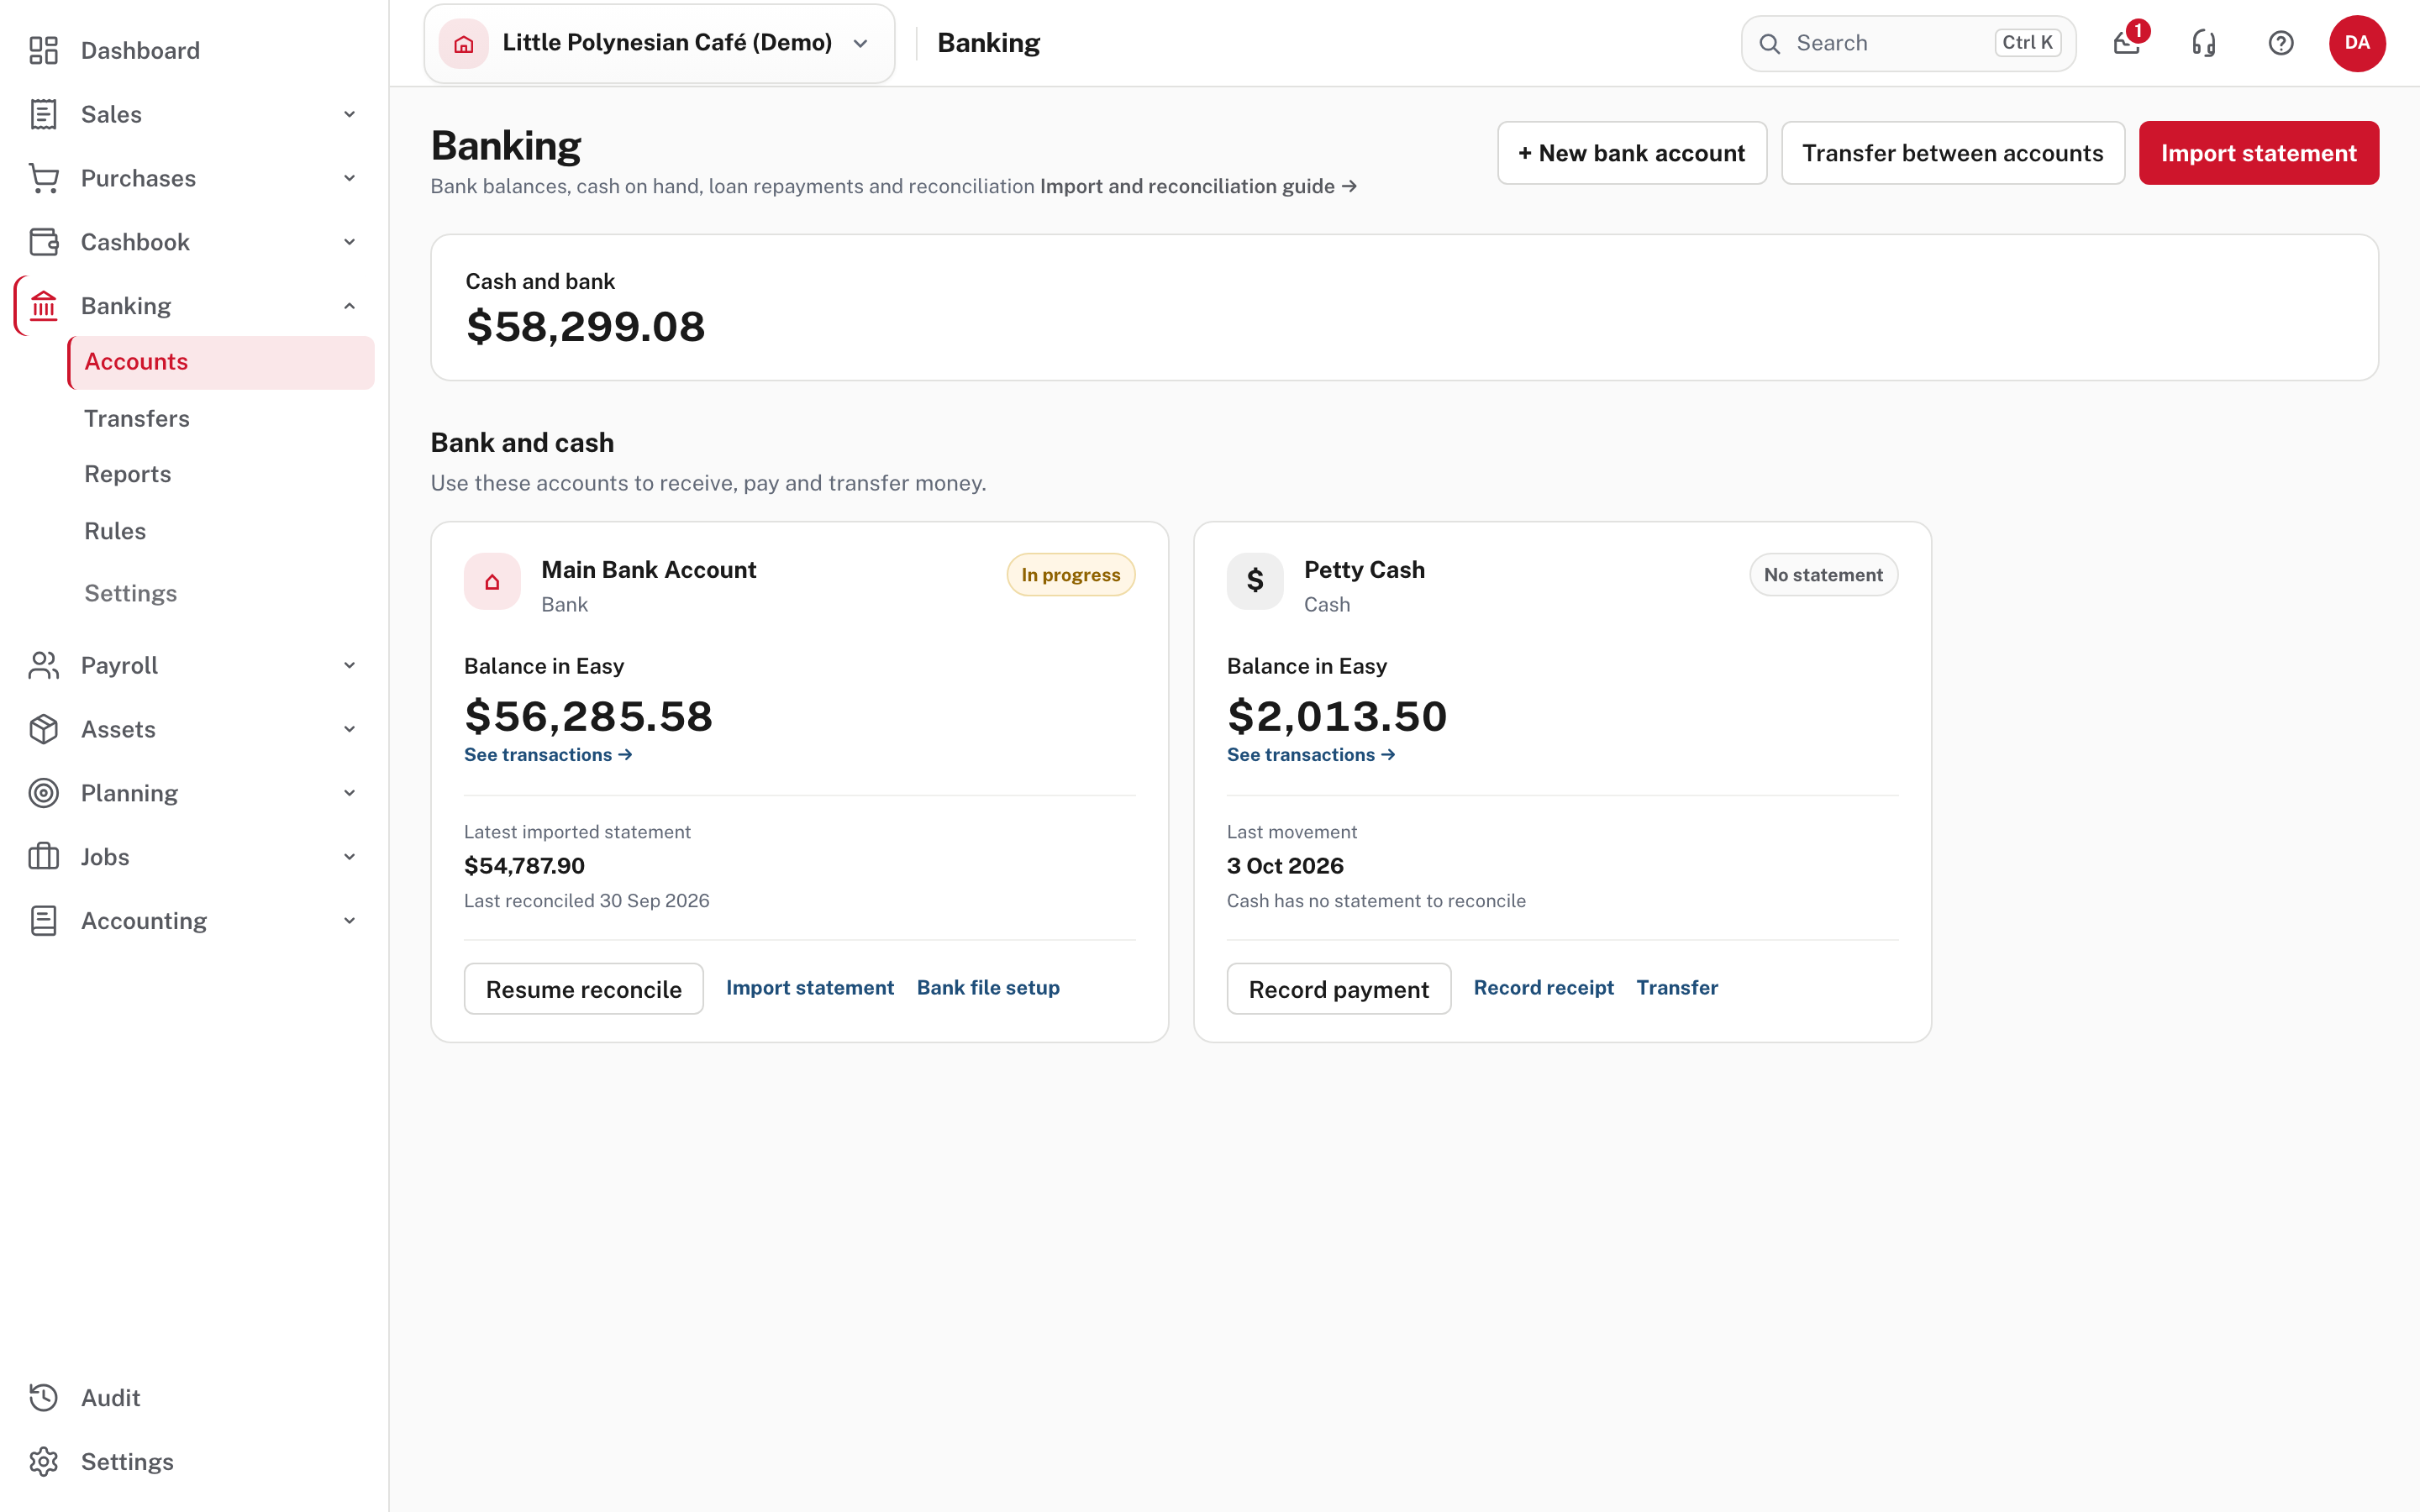Click the Sales receipt icon
Image resolution: width=2420 pixels, height=1512 pixels.
coord(43,114)
